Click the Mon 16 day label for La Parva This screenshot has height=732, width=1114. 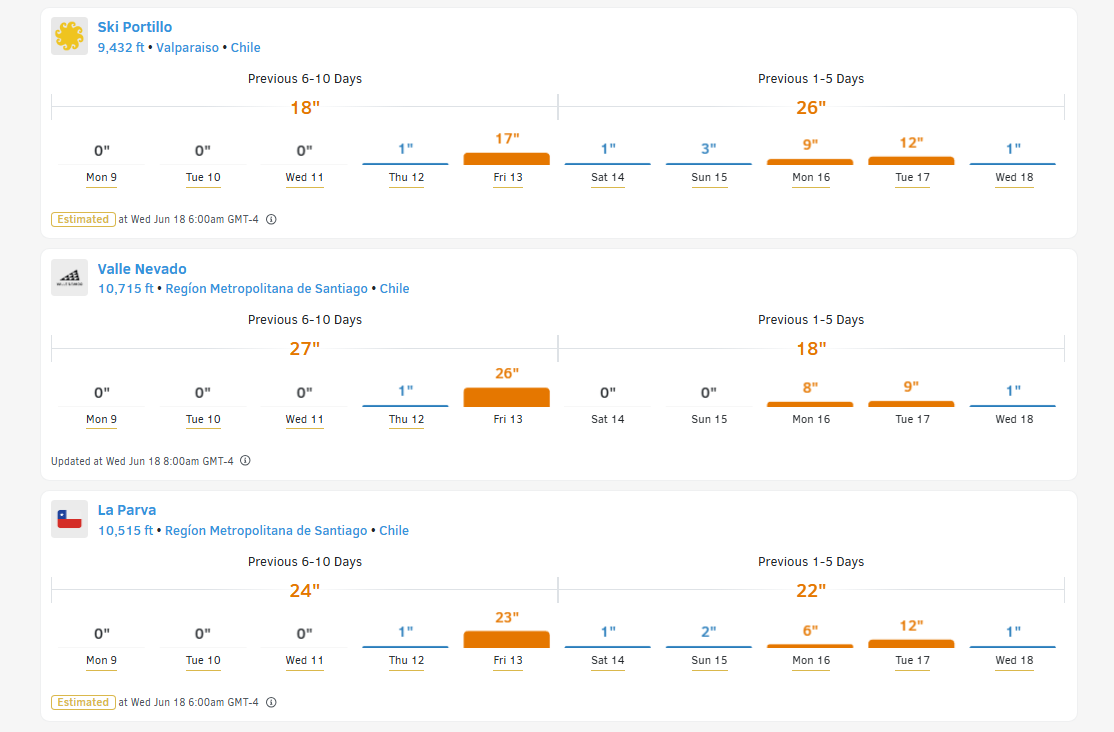click(811, 660)
